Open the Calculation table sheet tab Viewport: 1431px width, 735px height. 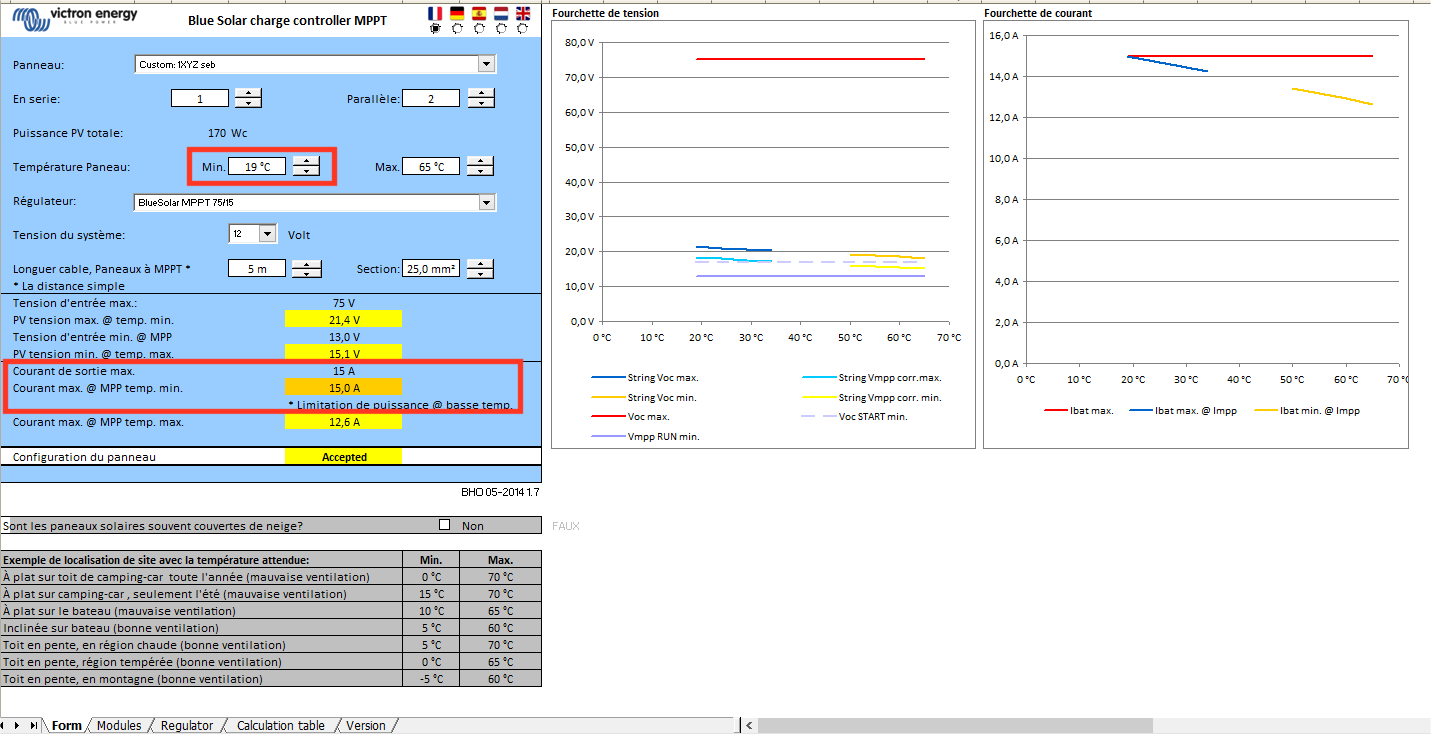tap(280, 725)
